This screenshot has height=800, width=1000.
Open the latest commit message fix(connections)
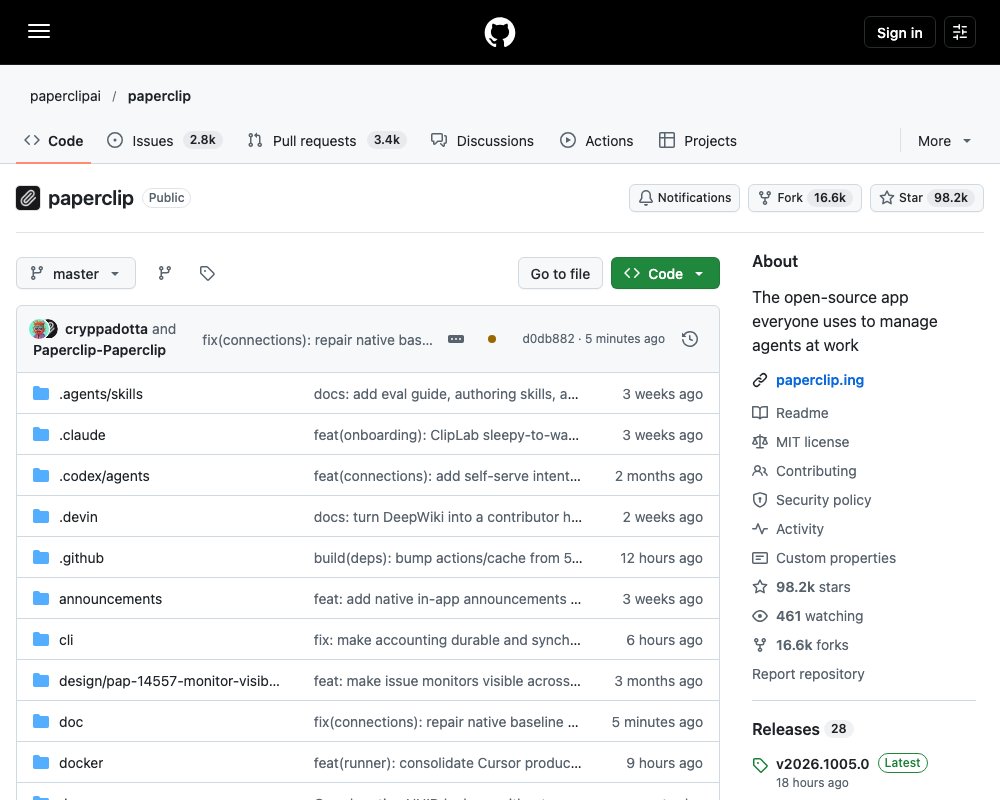[x=317, y=340]
